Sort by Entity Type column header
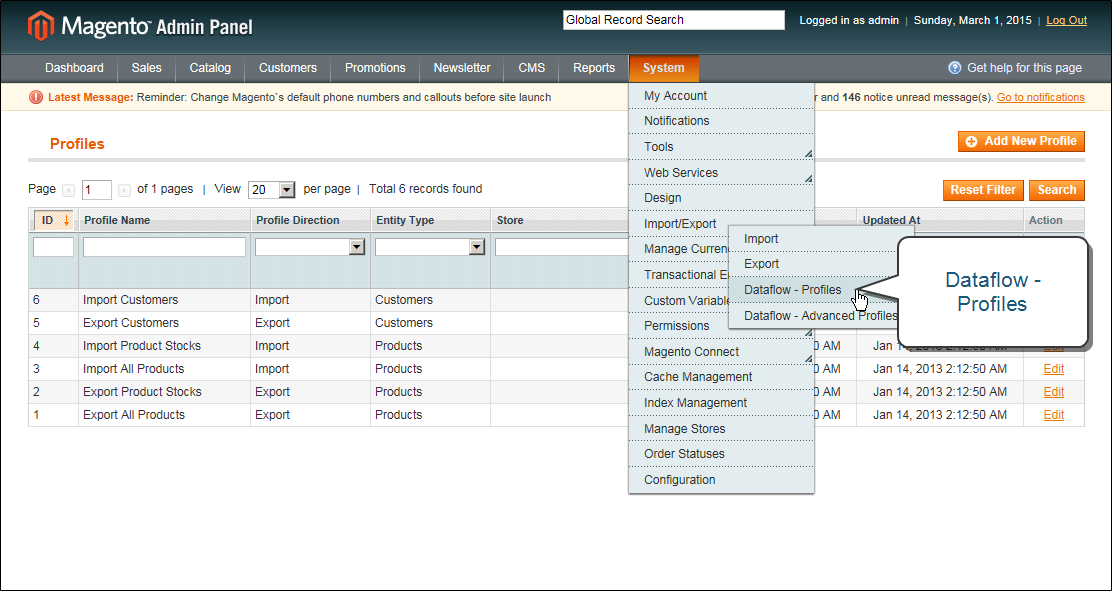The height and width of the screenshot is (591, 1112). tap(405, 221)
